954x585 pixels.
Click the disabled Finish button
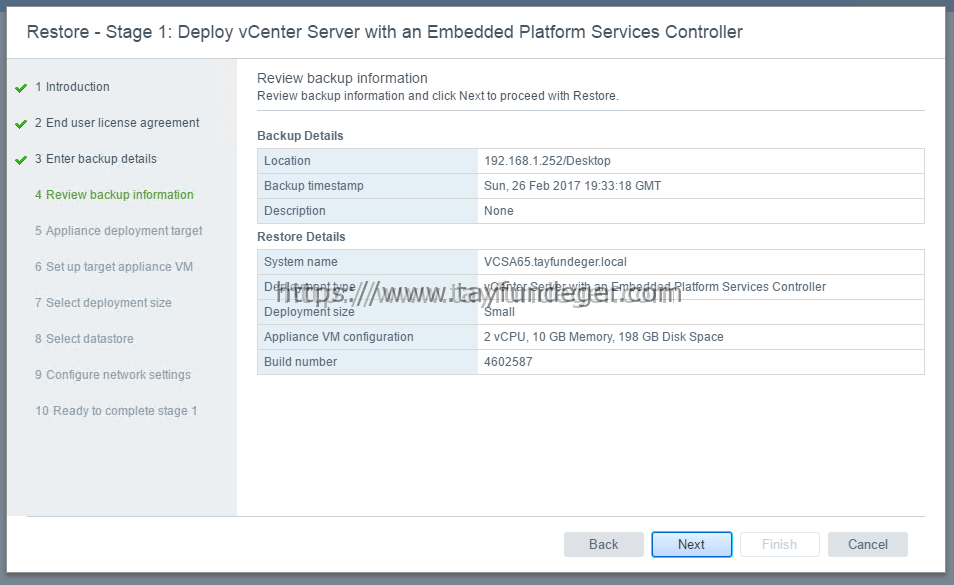[779, 544]
